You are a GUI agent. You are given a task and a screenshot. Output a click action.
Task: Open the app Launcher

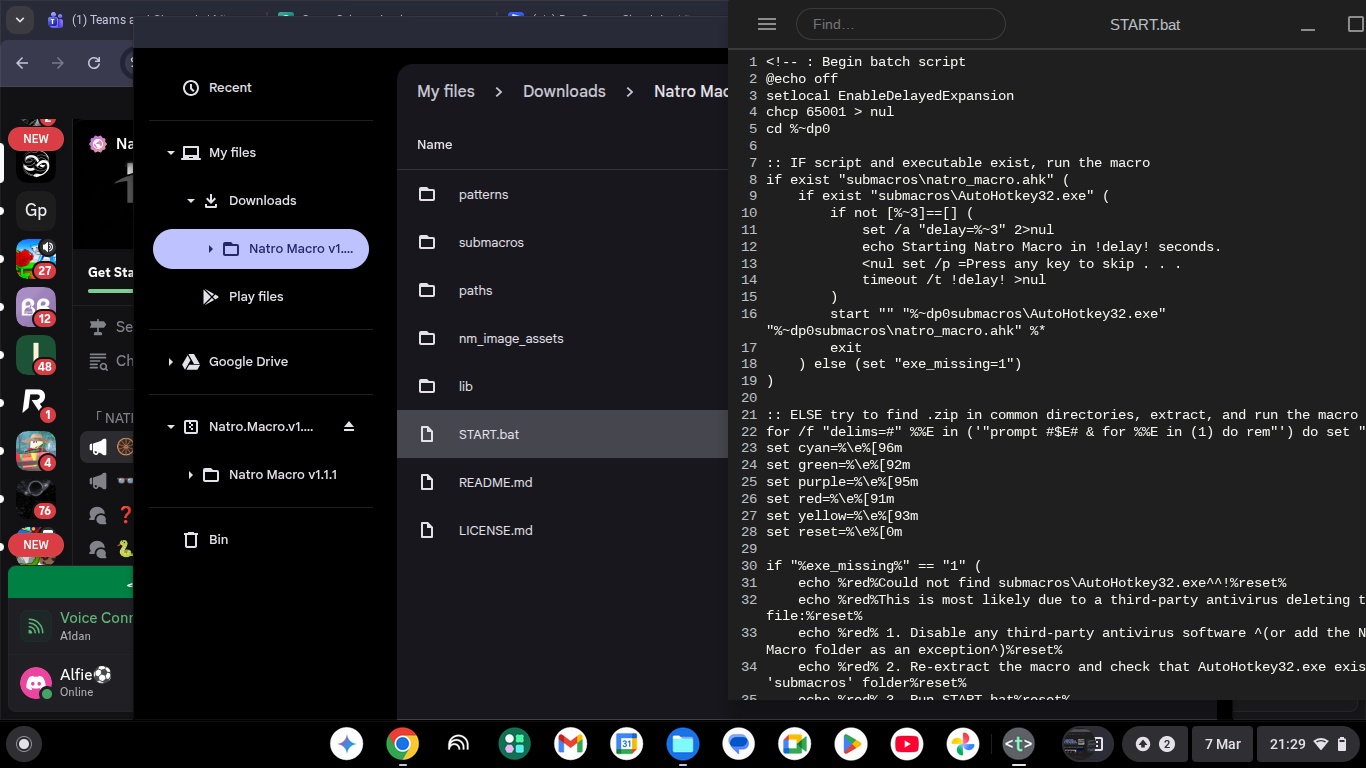346,744
